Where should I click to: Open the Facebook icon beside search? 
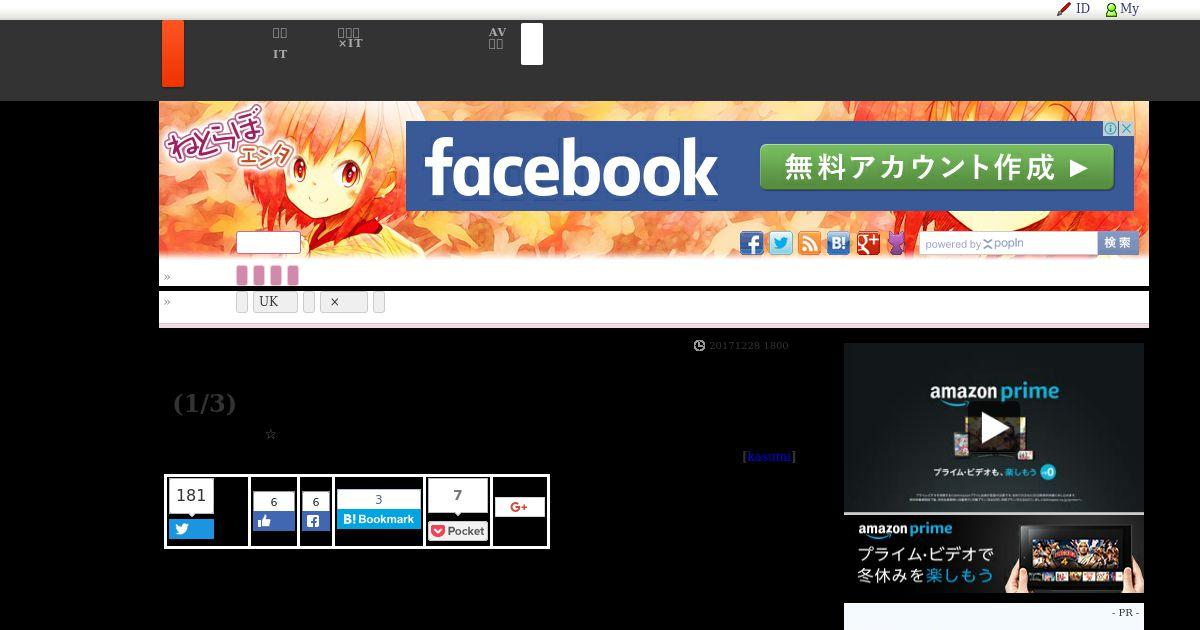(x=752, y=243)
